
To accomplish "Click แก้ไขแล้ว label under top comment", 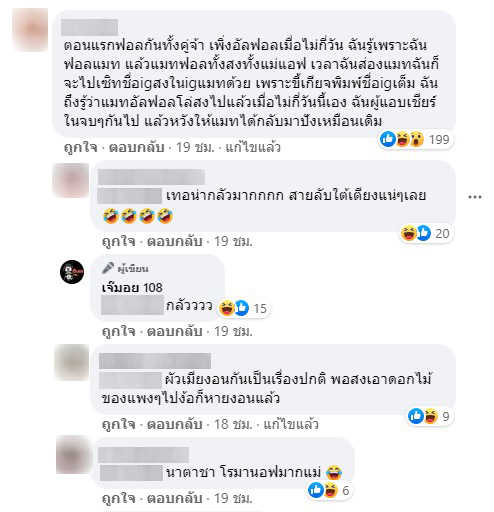I will 253,147.
